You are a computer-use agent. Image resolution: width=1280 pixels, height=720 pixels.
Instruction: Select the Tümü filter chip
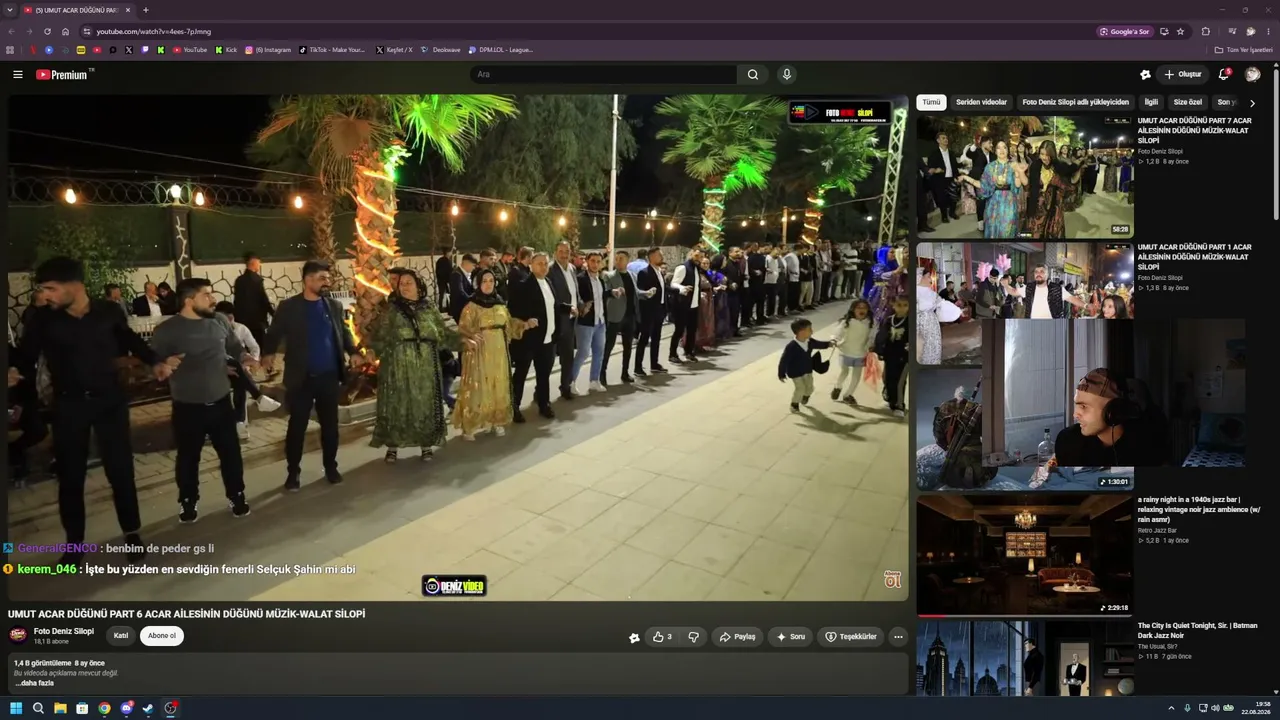[x=931, y=102]
